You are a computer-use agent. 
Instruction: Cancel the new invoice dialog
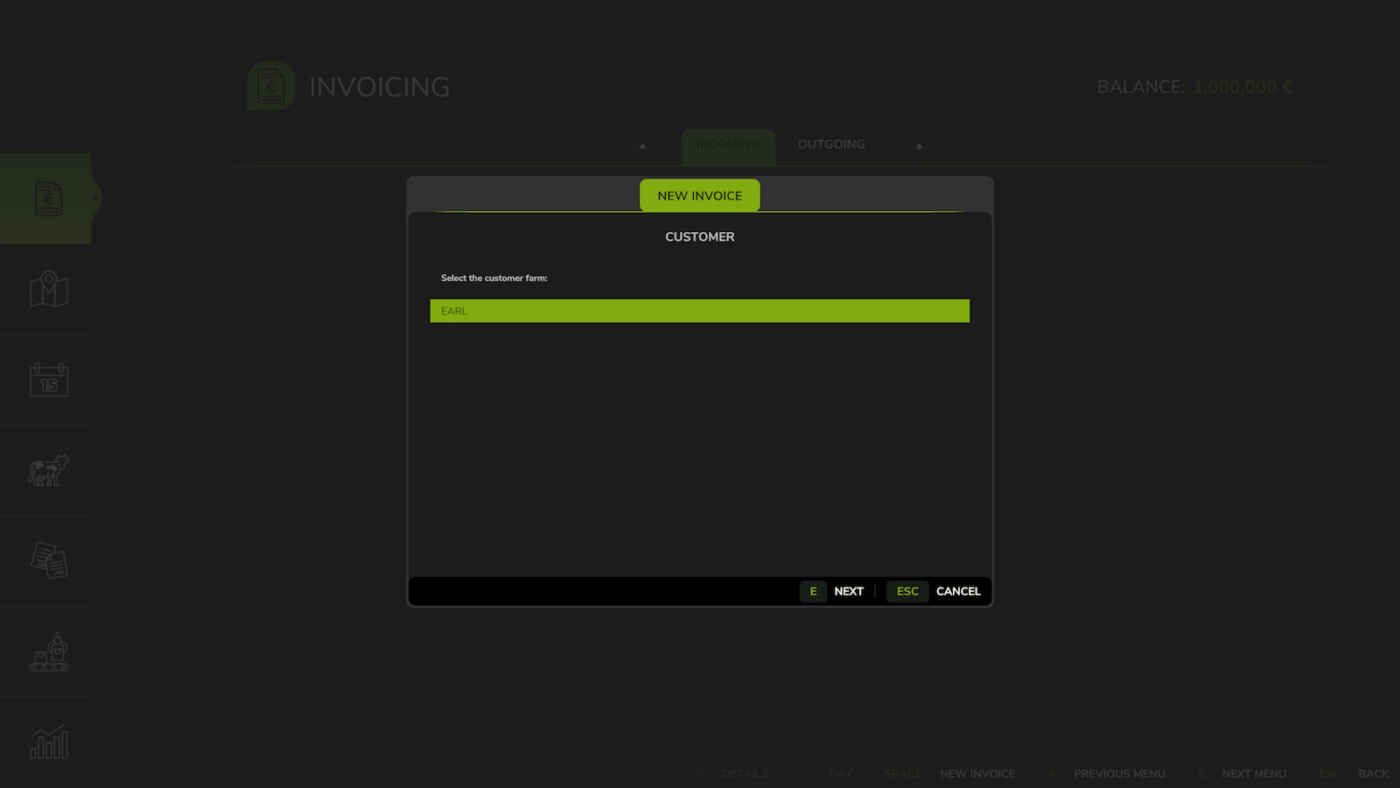(957, 591)
